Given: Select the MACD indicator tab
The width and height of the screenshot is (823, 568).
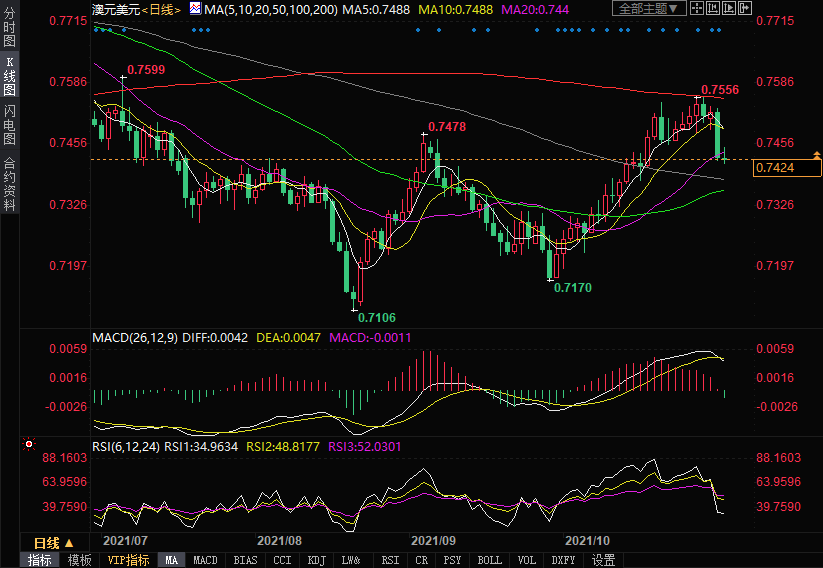Looking at the screenshot, I should tap(205, 560).
